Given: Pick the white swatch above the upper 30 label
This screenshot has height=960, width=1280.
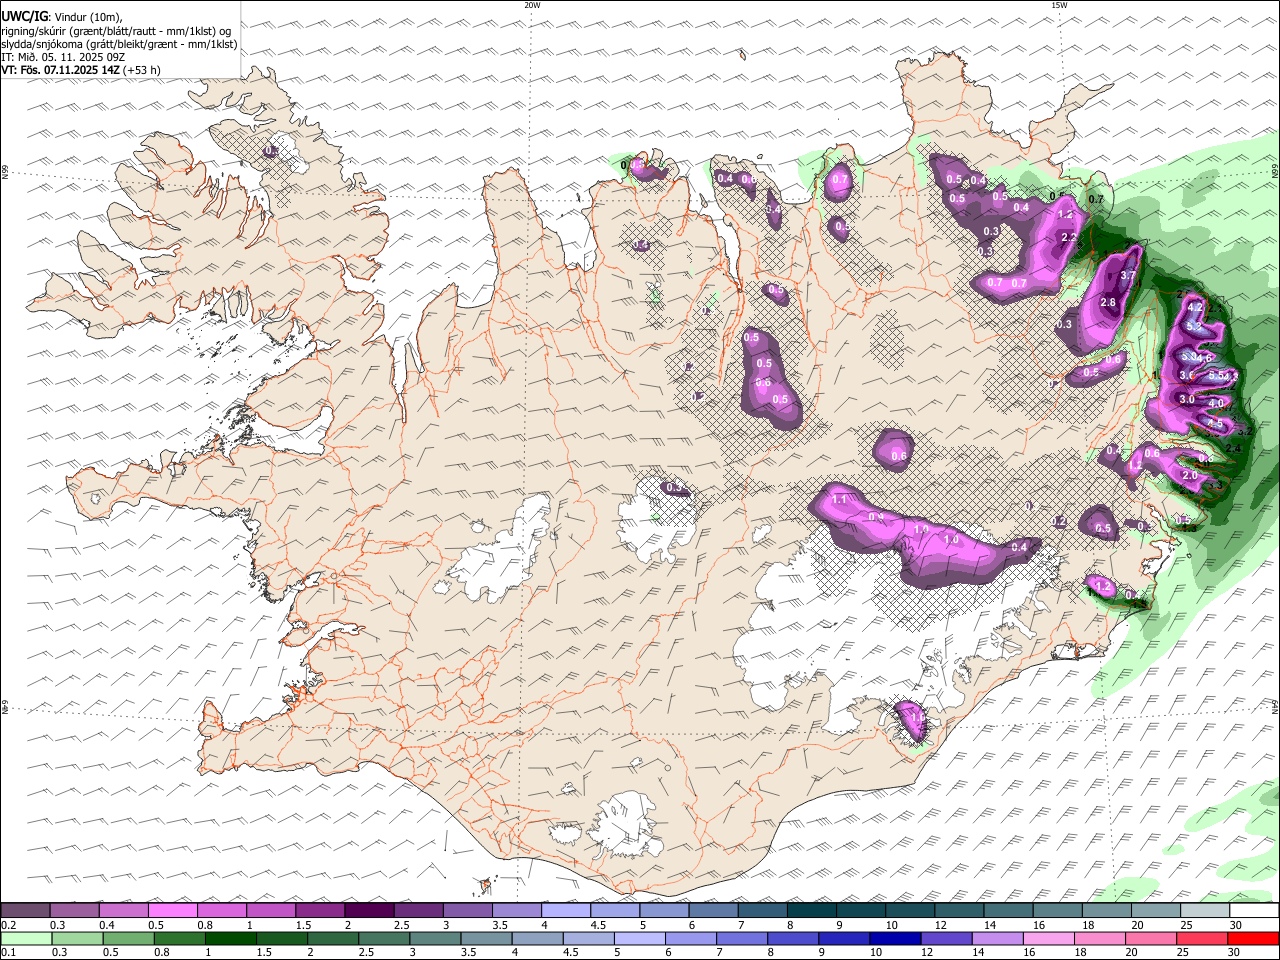Looking at the screenshot, I should (1252, 911).
